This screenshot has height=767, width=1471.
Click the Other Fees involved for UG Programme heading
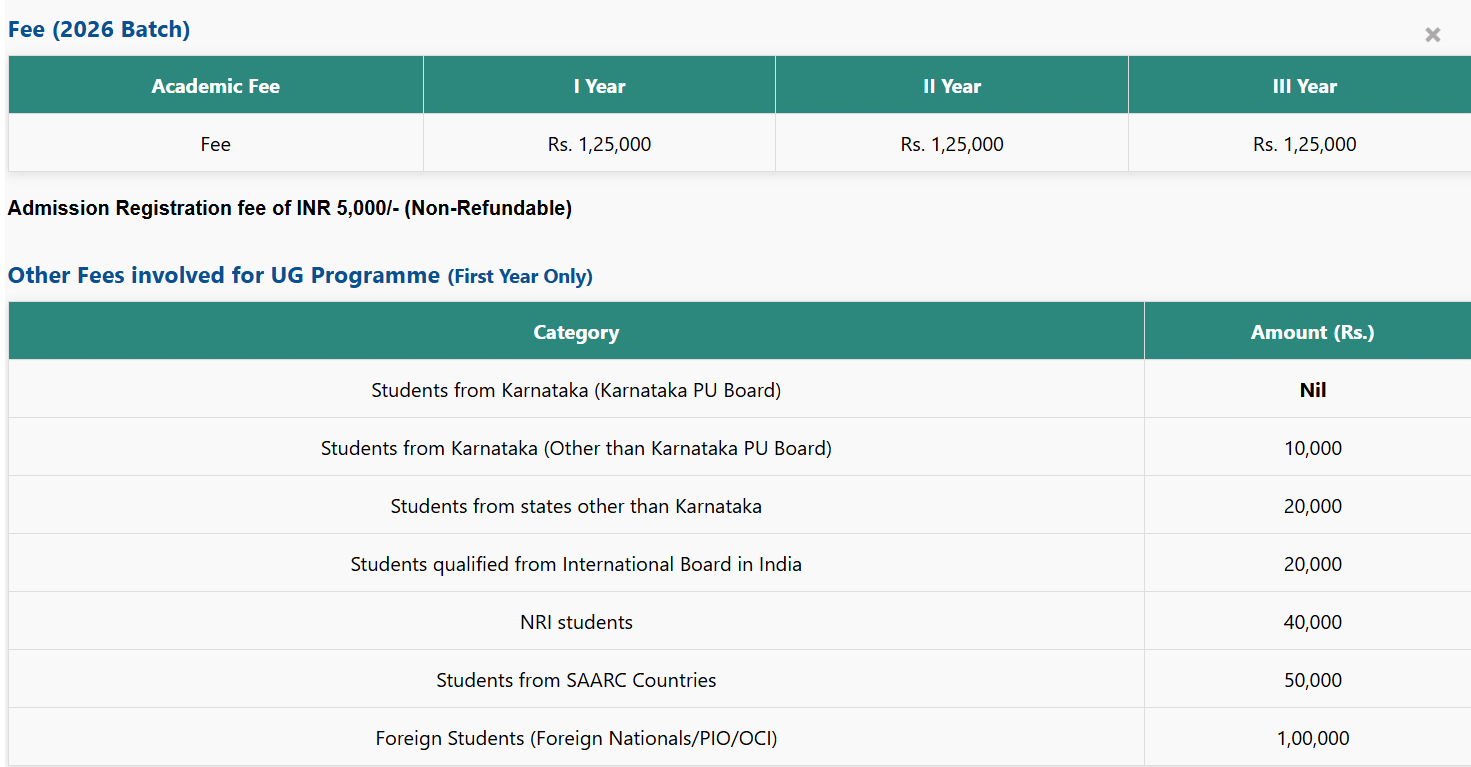click(x=224, y=275)
